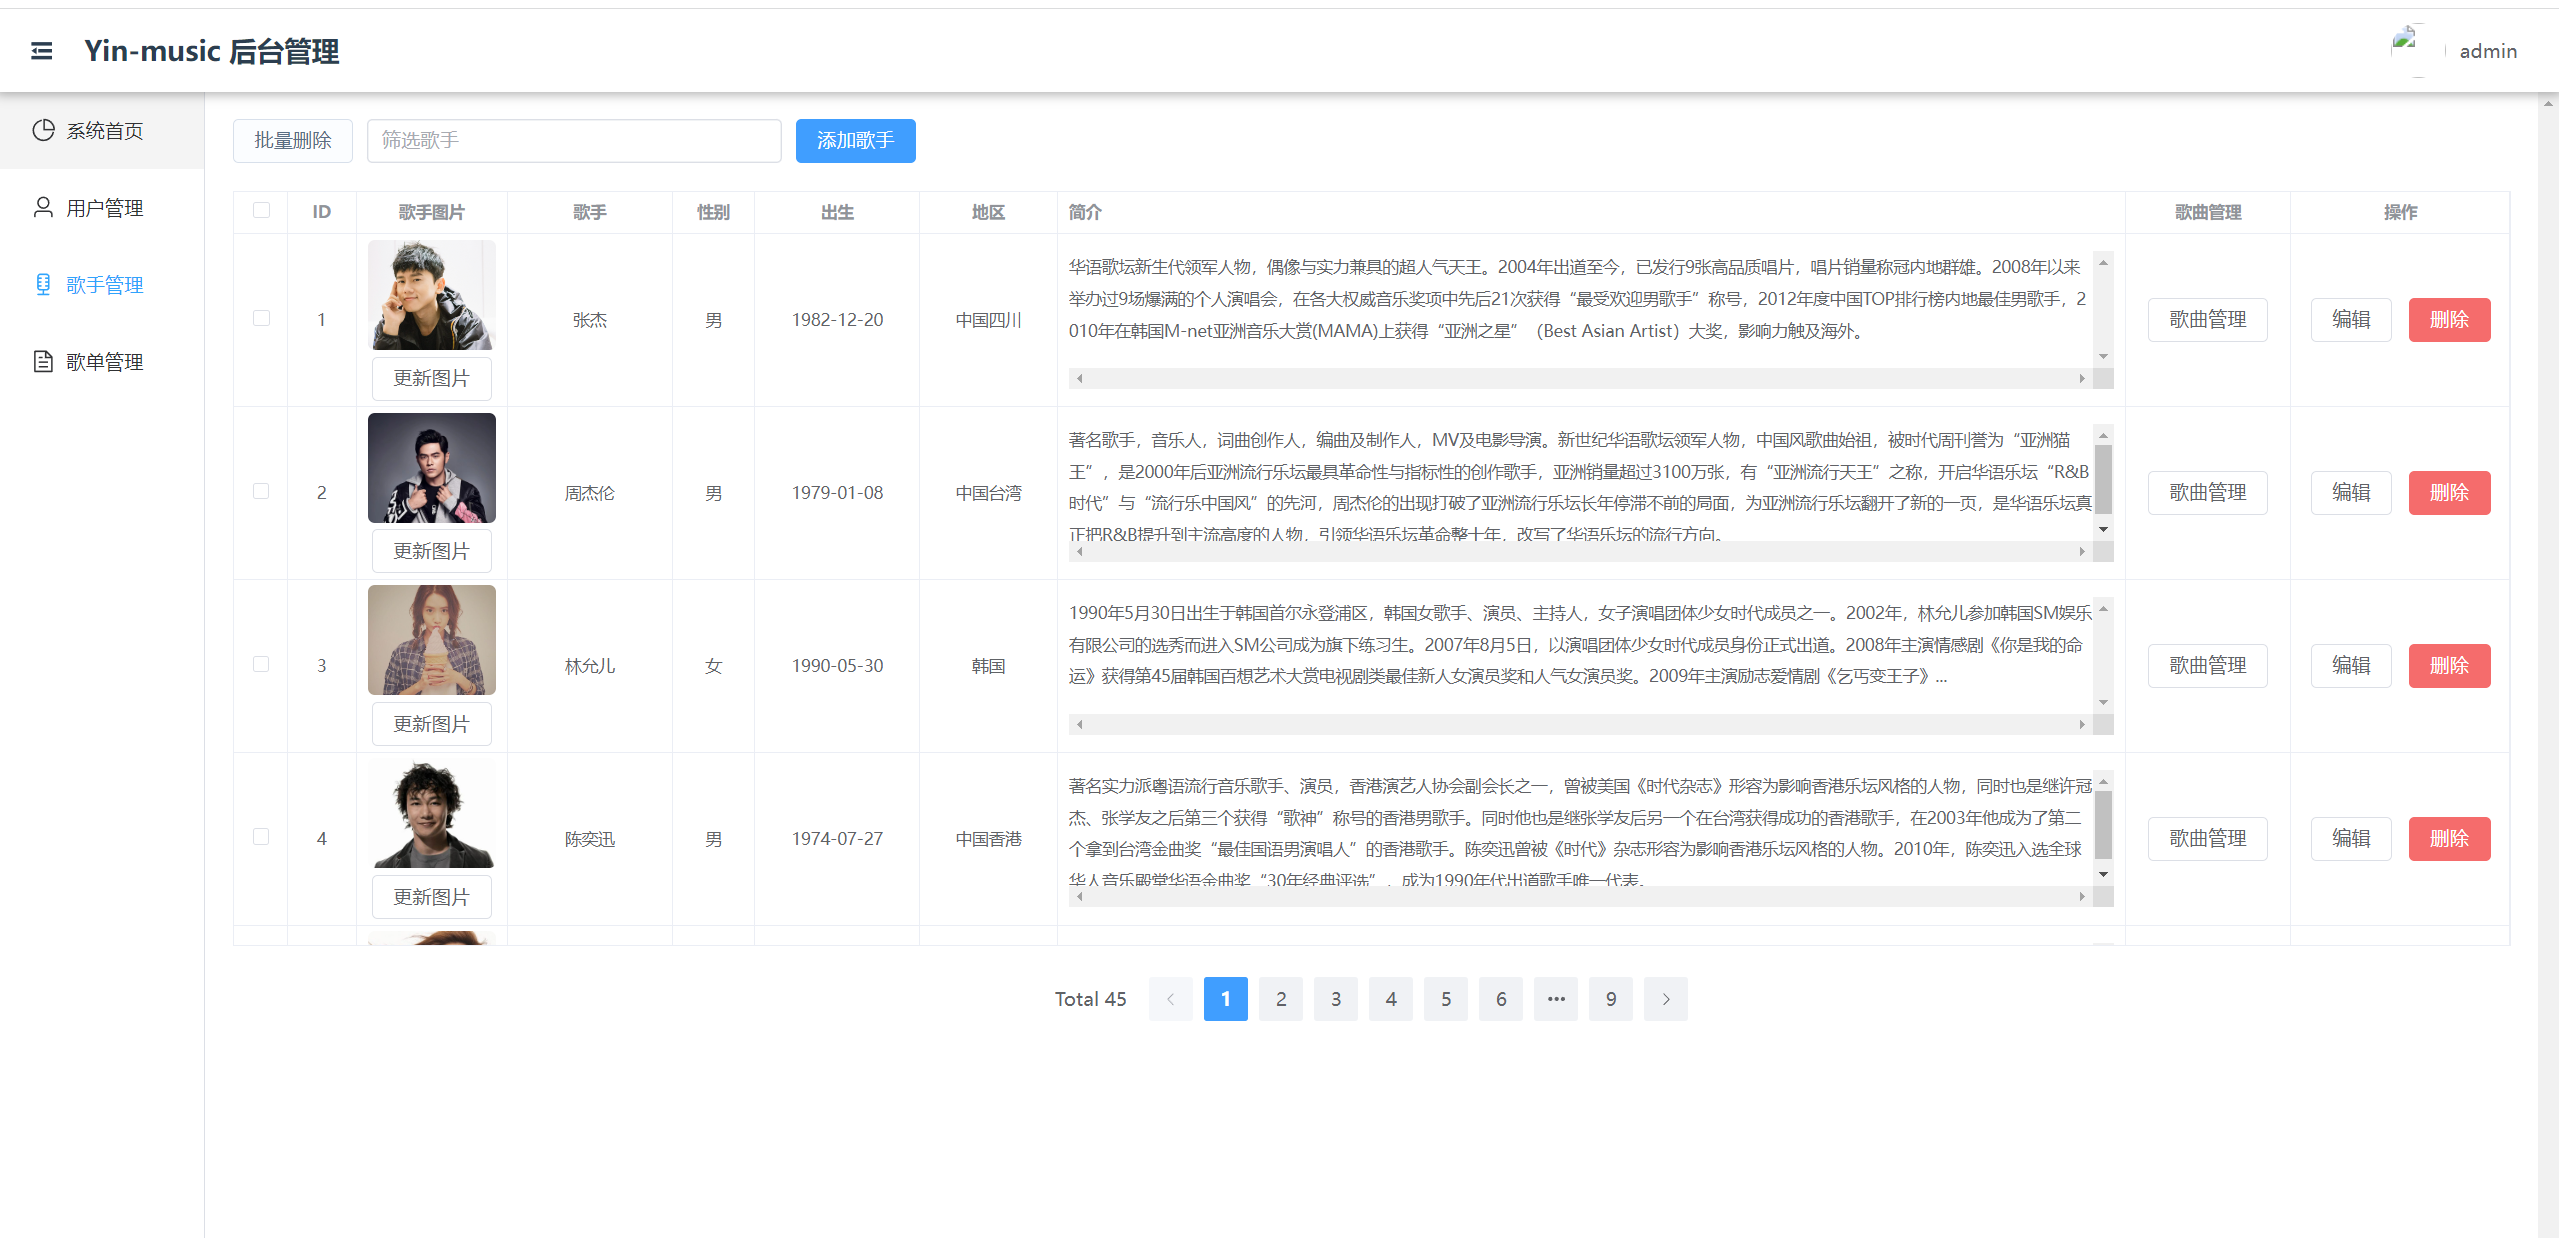Click red 删除 button for 周杰伦
Screen dimensions: 2559x1238
click(2449, 493)
